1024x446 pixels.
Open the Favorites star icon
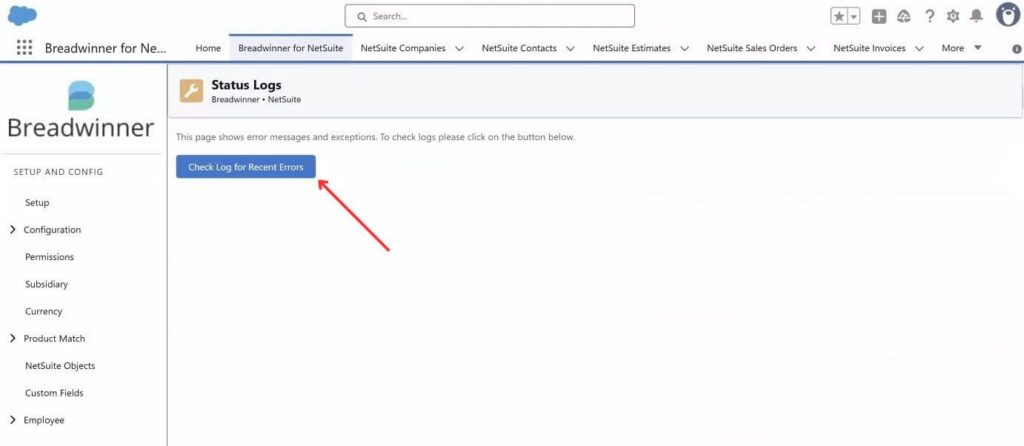pyautogui.click(x=839, y=16)
